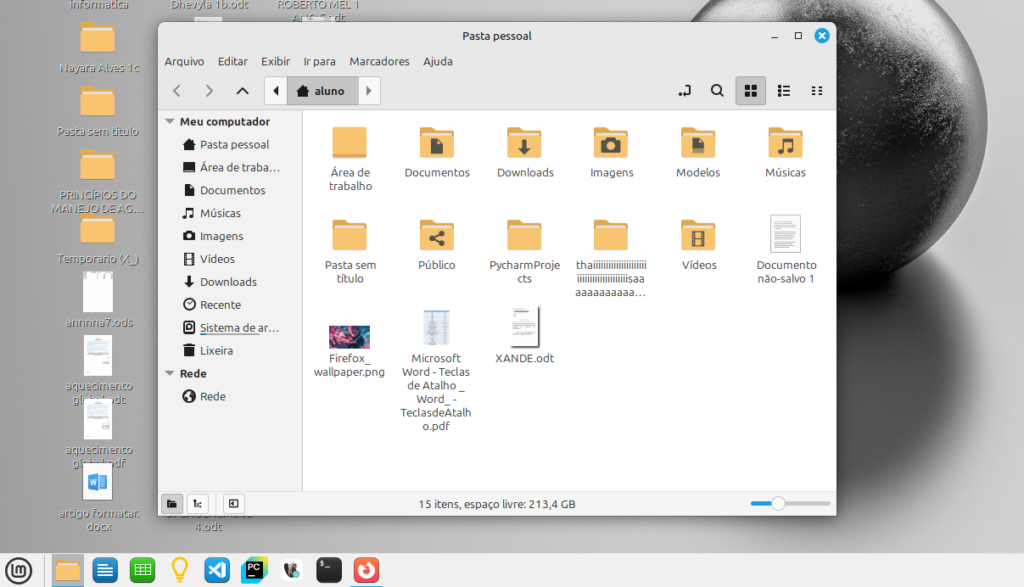Open the Marcadores menu
The image size is (1024, 587).
pos(379,61)
